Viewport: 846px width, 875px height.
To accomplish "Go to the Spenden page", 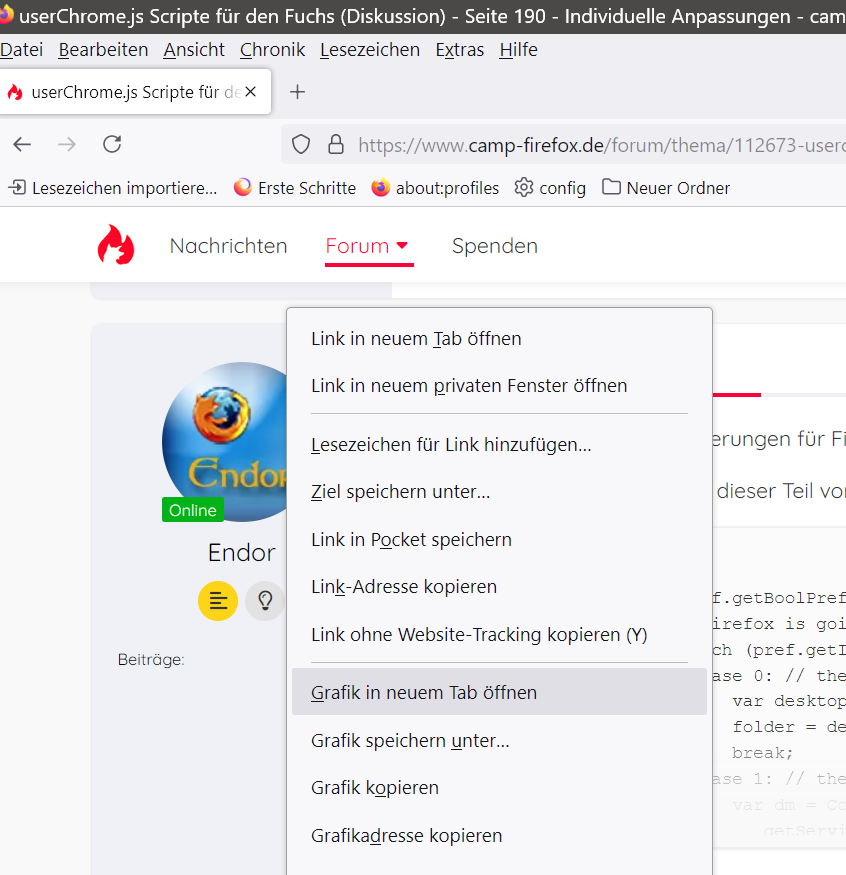I will click(495, 246).
